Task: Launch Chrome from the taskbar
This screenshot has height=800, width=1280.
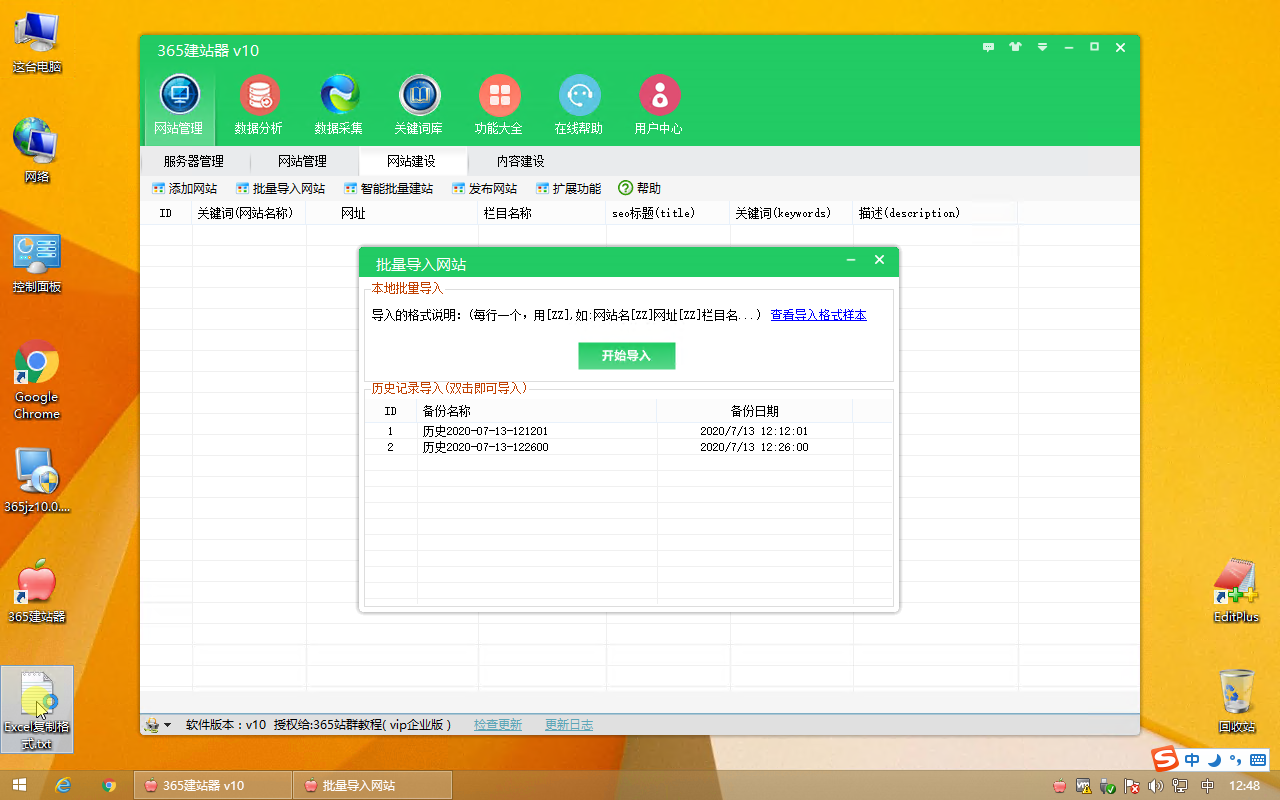Action: [x=109, y=785]
